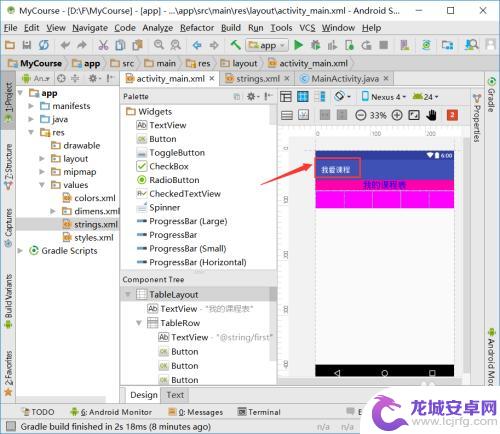Screen dimensions: 500x434
Task: Zoom out with the minus icon
Action: [360, 115]
